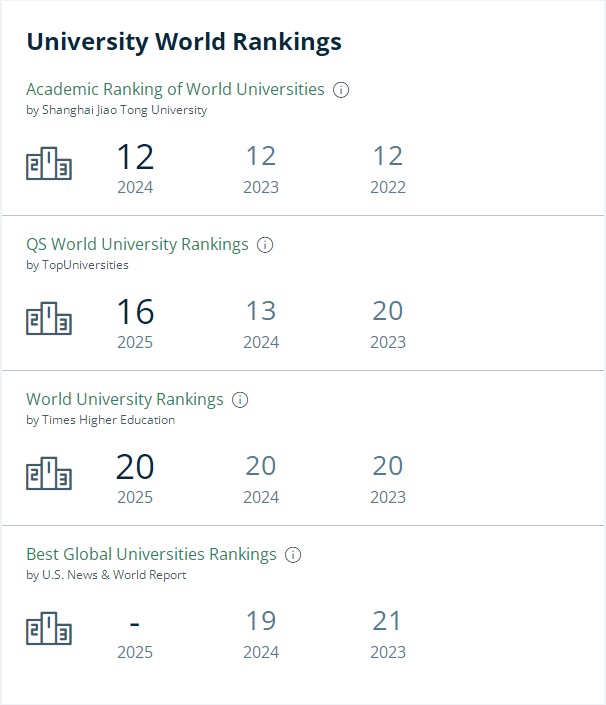
Task: Open info icon beside Times Higher Education World University Rankings
Action: point(240,400)
